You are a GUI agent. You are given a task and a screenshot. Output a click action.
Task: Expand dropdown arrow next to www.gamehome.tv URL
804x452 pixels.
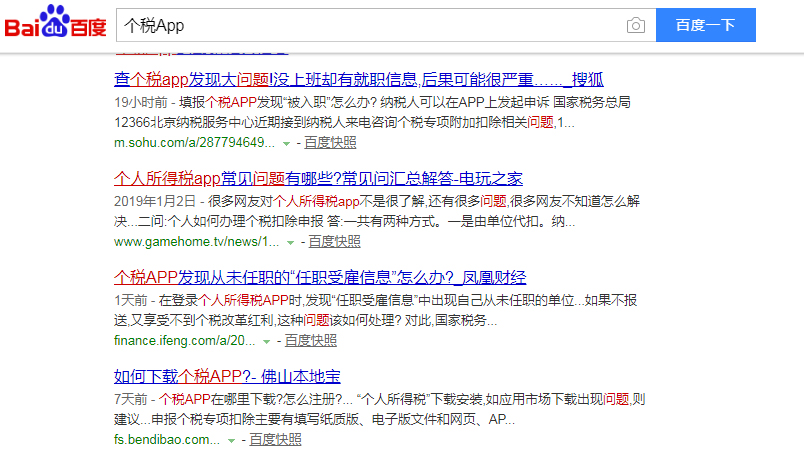point(290,242)
